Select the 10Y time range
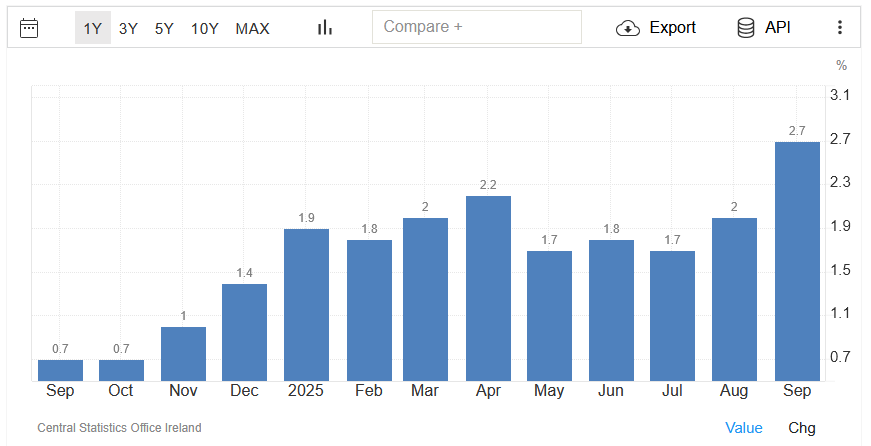 204,28
